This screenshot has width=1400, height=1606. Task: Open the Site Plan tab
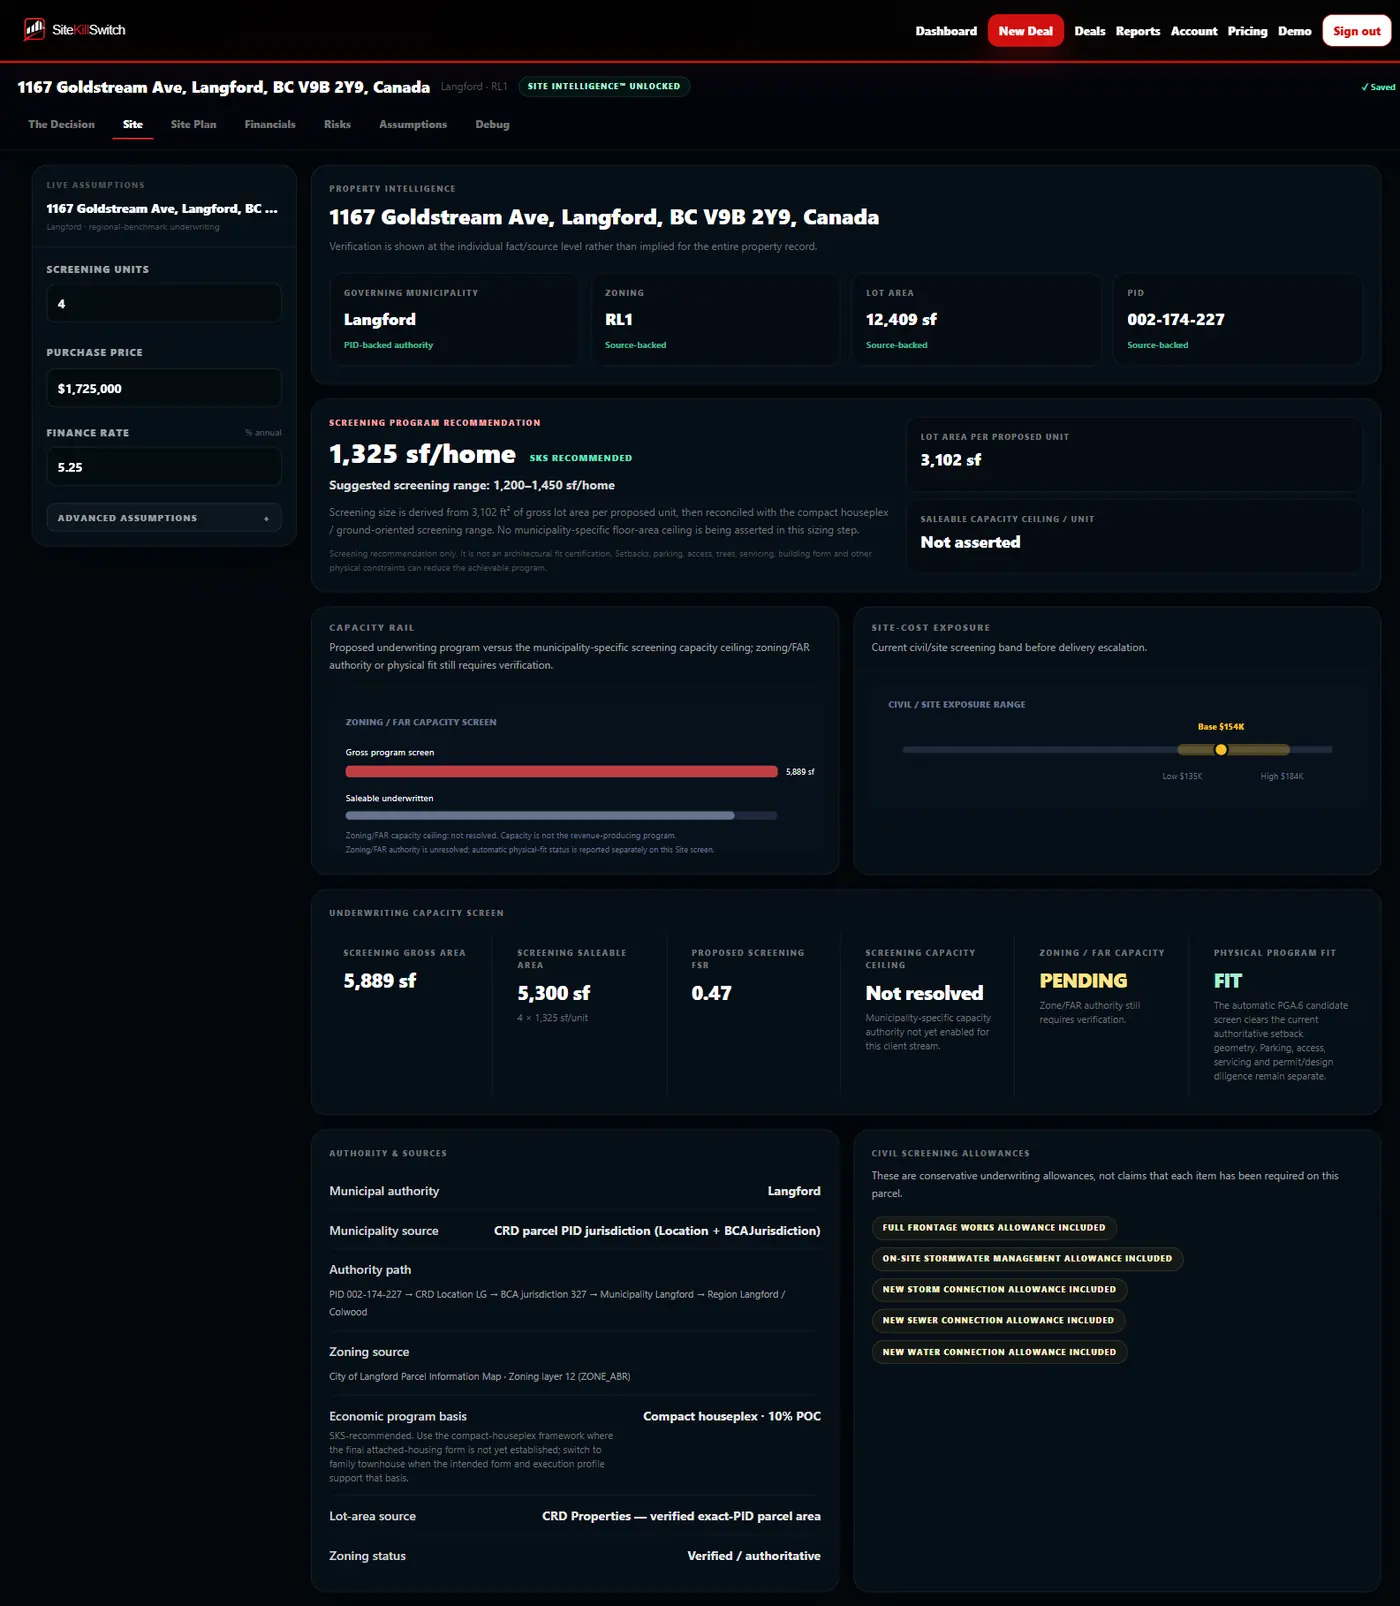193,124
